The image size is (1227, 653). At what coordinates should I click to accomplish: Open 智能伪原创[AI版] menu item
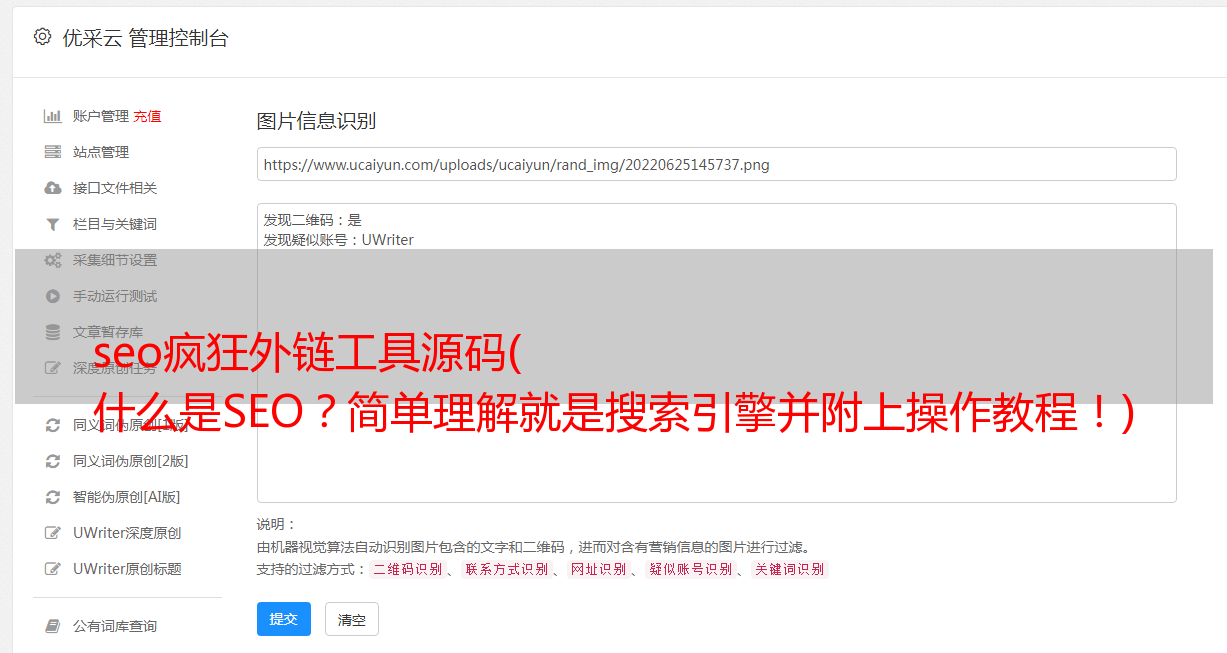(126, 497)
